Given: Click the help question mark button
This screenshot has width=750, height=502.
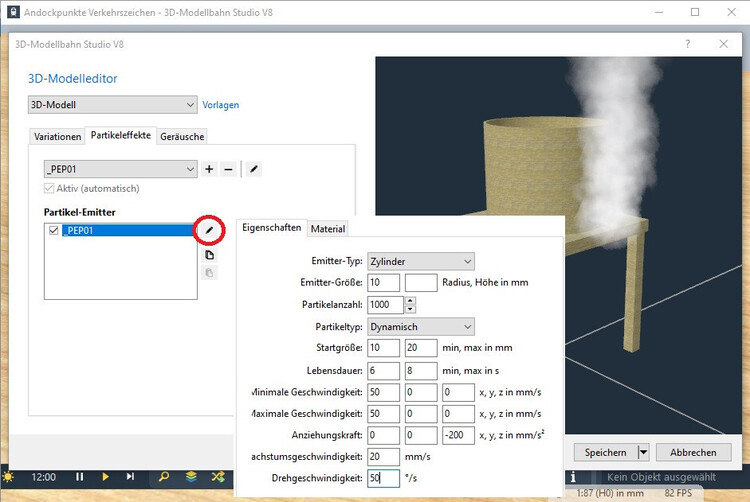Looking at the screenshot, I should 687,45.
